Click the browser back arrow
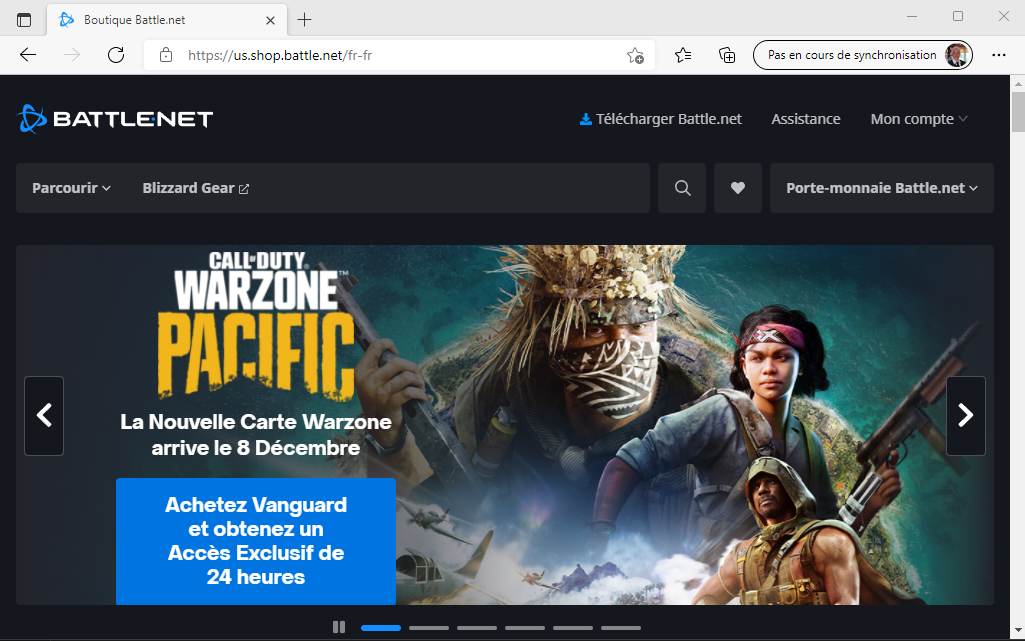The image size is (1025, 641). (x=28, y=55)
